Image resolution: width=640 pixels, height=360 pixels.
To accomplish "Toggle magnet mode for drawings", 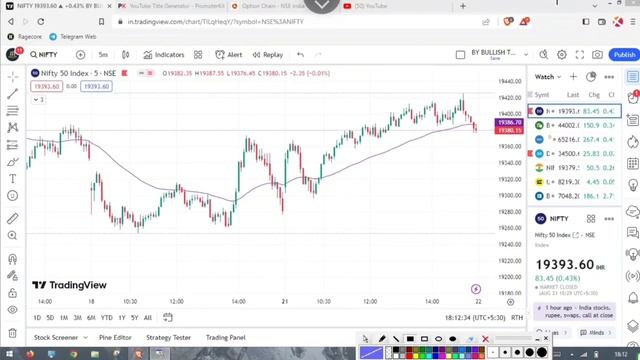I will point(13,259).
